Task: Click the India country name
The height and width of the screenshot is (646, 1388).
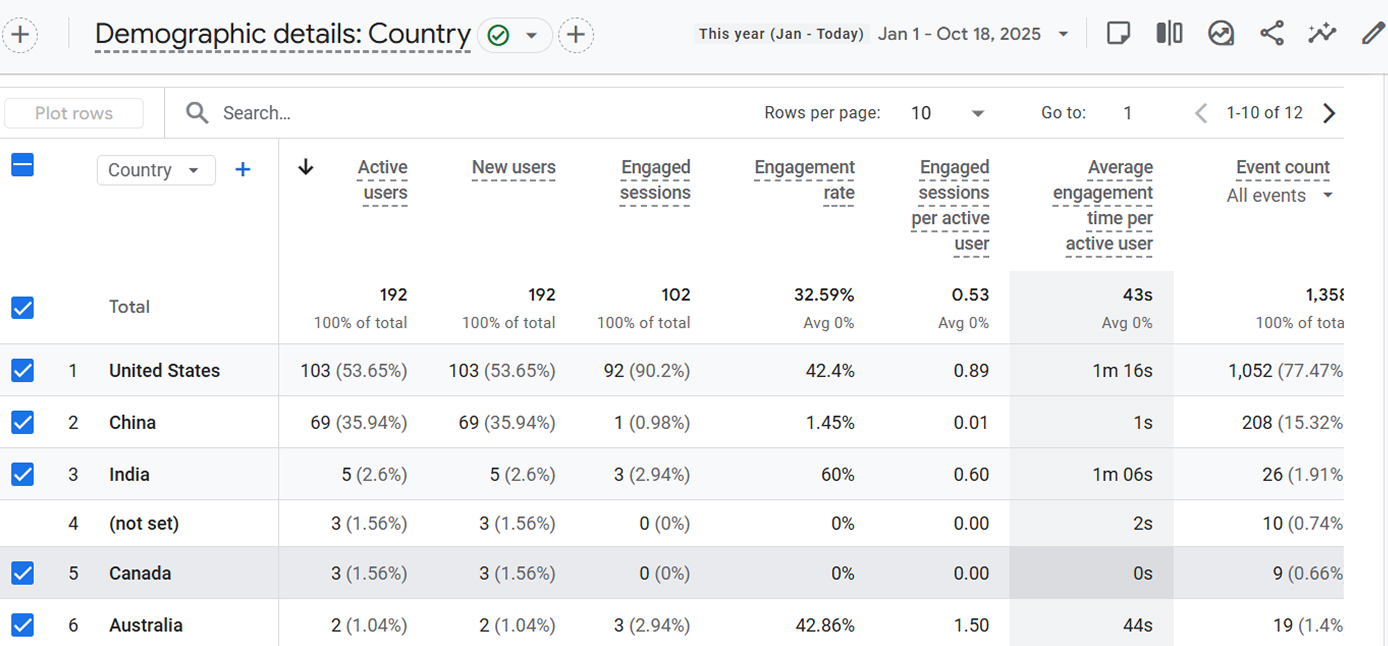Action: 129,475
